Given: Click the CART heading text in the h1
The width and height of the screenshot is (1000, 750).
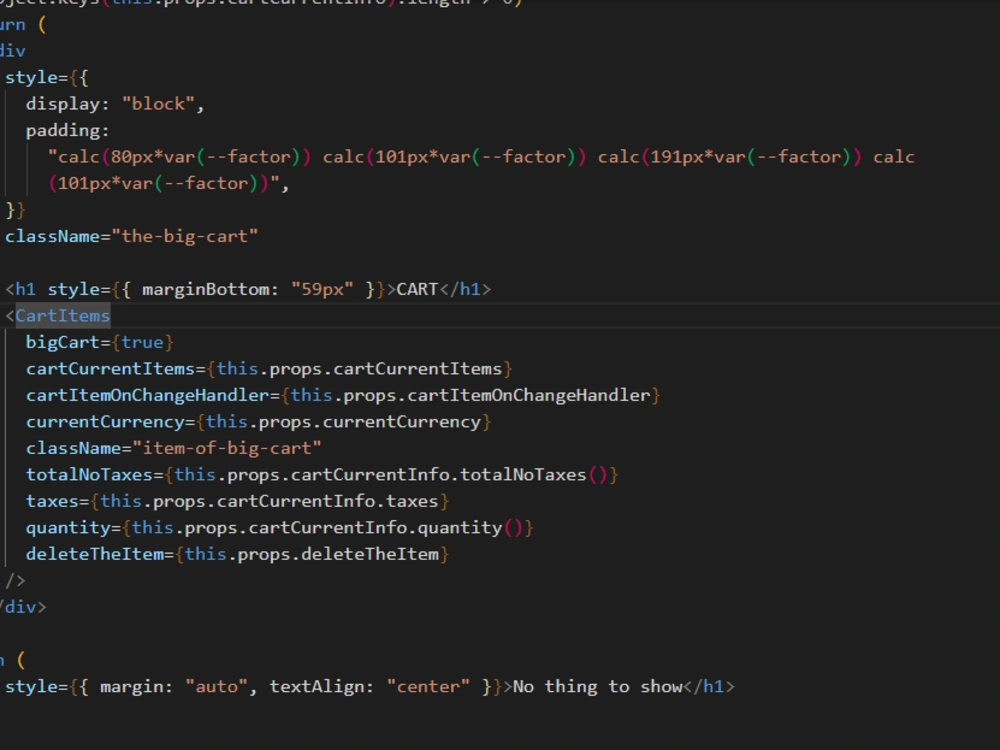Looking at the screenshot, I should tap(418, 290).
